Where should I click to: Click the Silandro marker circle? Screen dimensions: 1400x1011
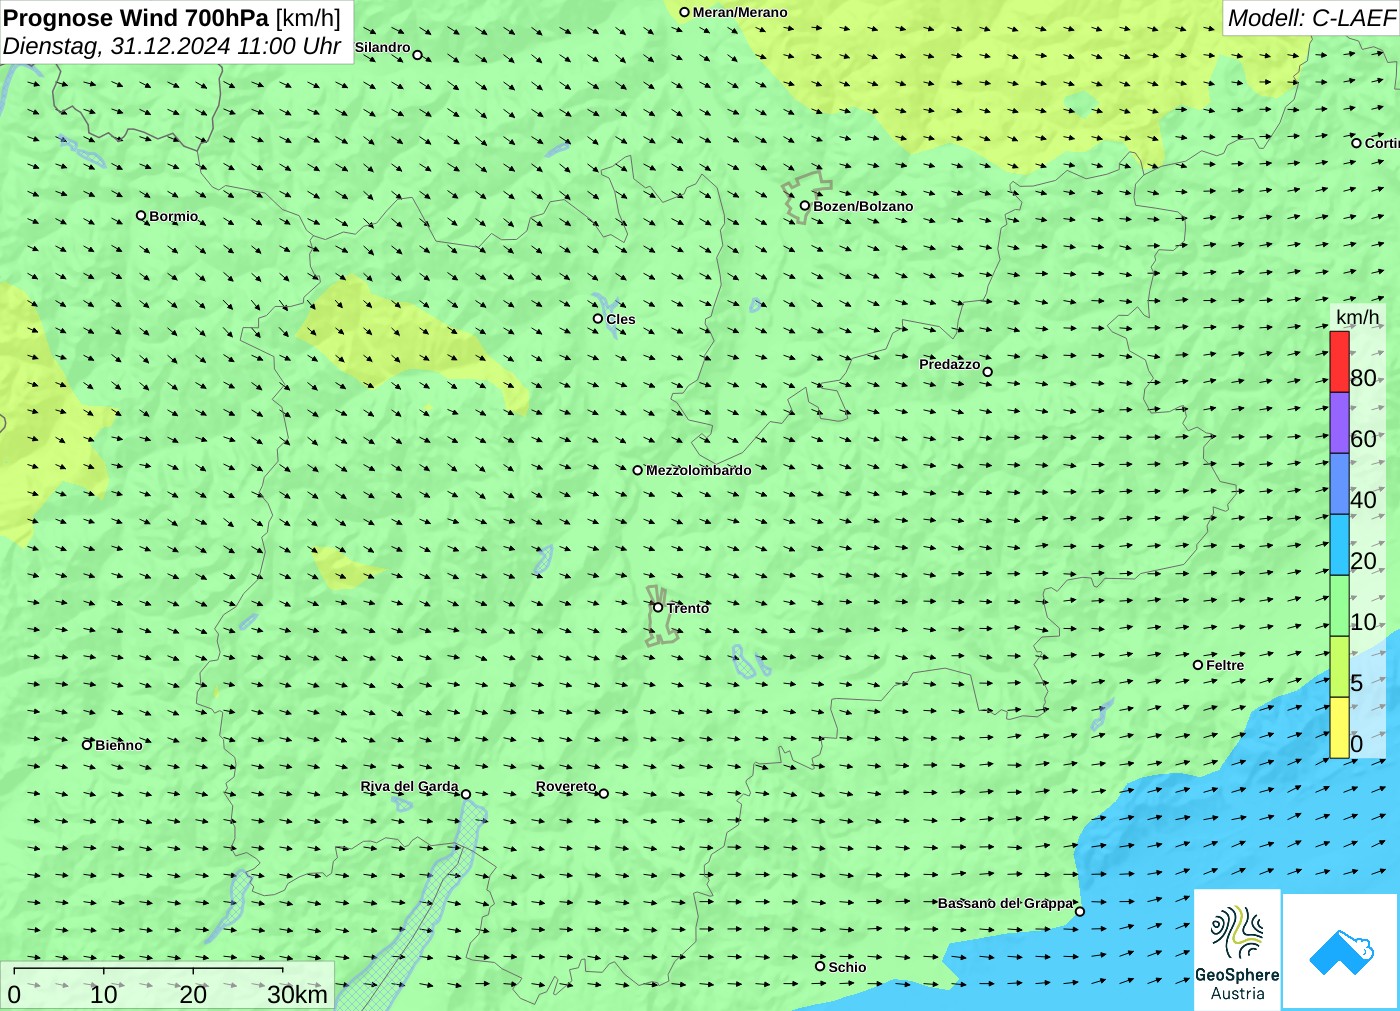click(x=418, y=55)
